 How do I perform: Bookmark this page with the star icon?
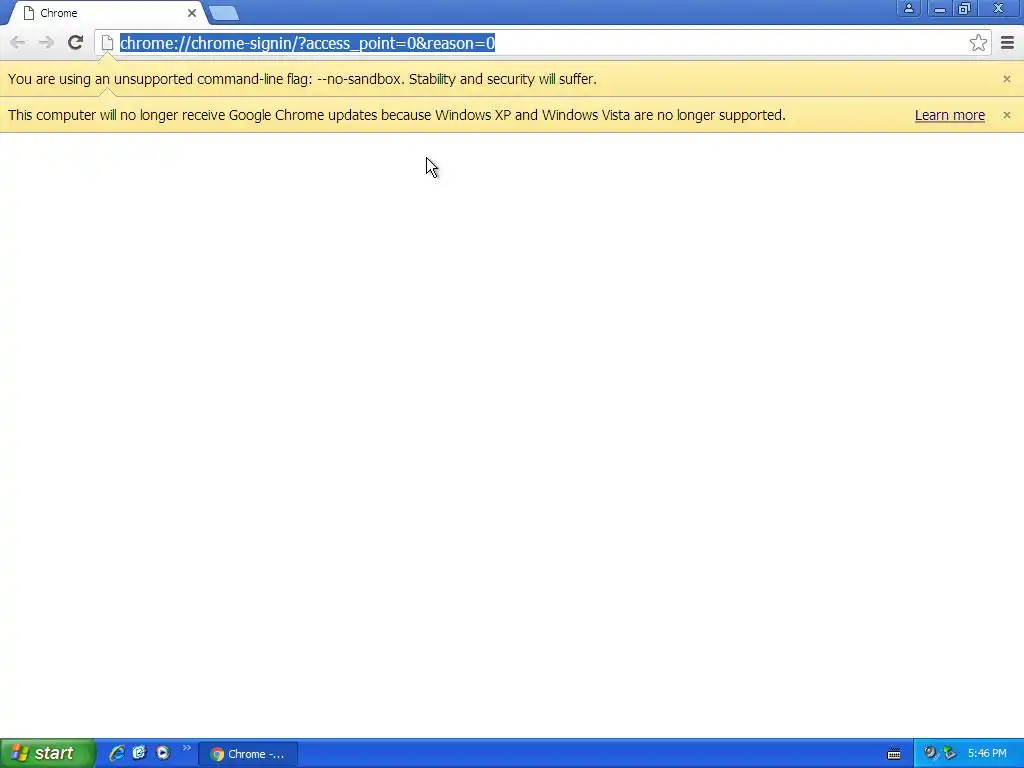[x=978, y=43]
